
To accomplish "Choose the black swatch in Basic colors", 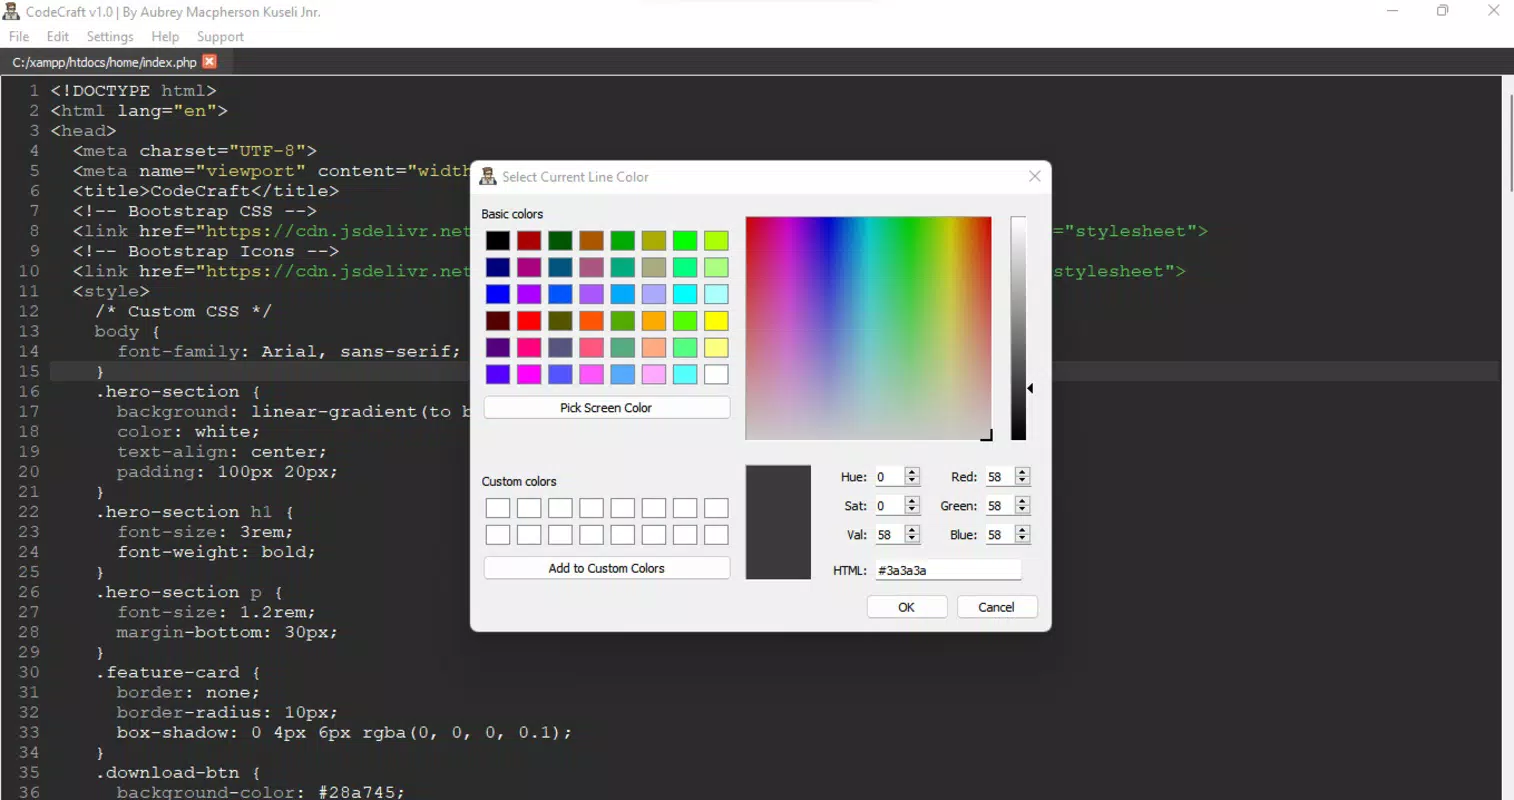I will click(498, 241).
